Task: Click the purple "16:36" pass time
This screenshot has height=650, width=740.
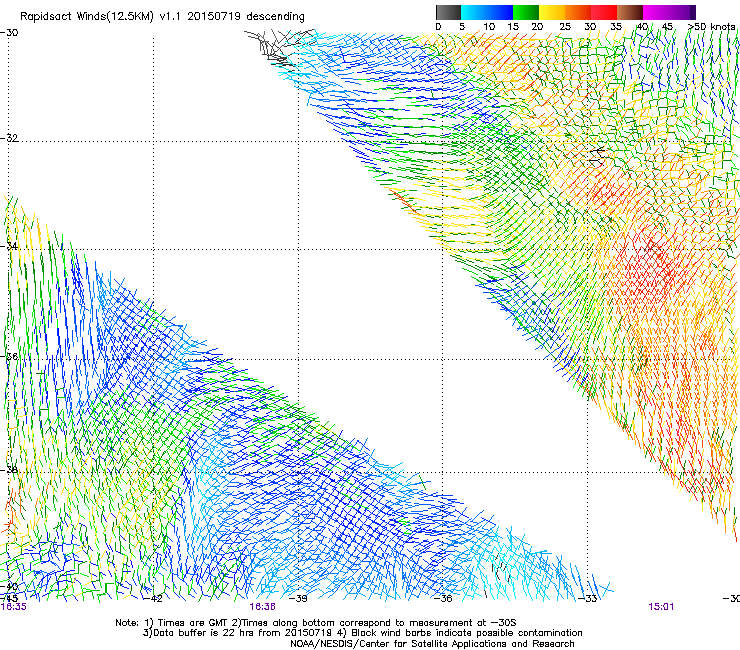Action: pyautogui.click(x=262, y=607)
